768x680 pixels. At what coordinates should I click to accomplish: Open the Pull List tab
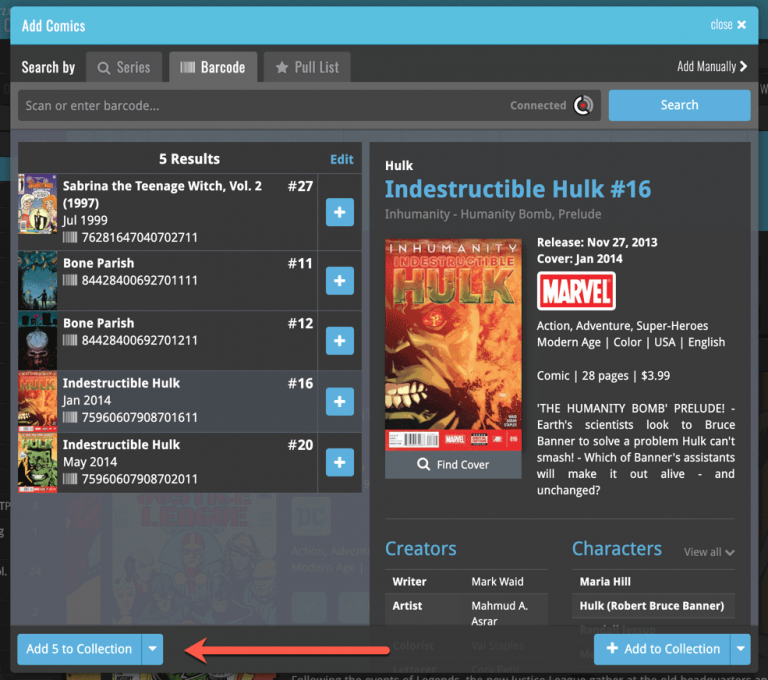307,67
